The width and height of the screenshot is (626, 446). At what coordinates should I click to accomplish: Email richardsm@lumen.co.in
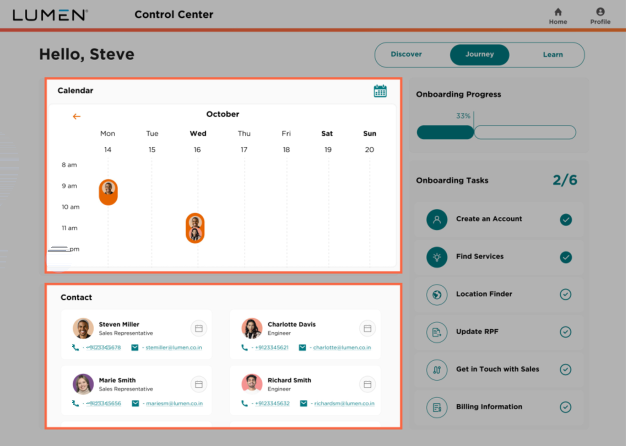point(344,404)
